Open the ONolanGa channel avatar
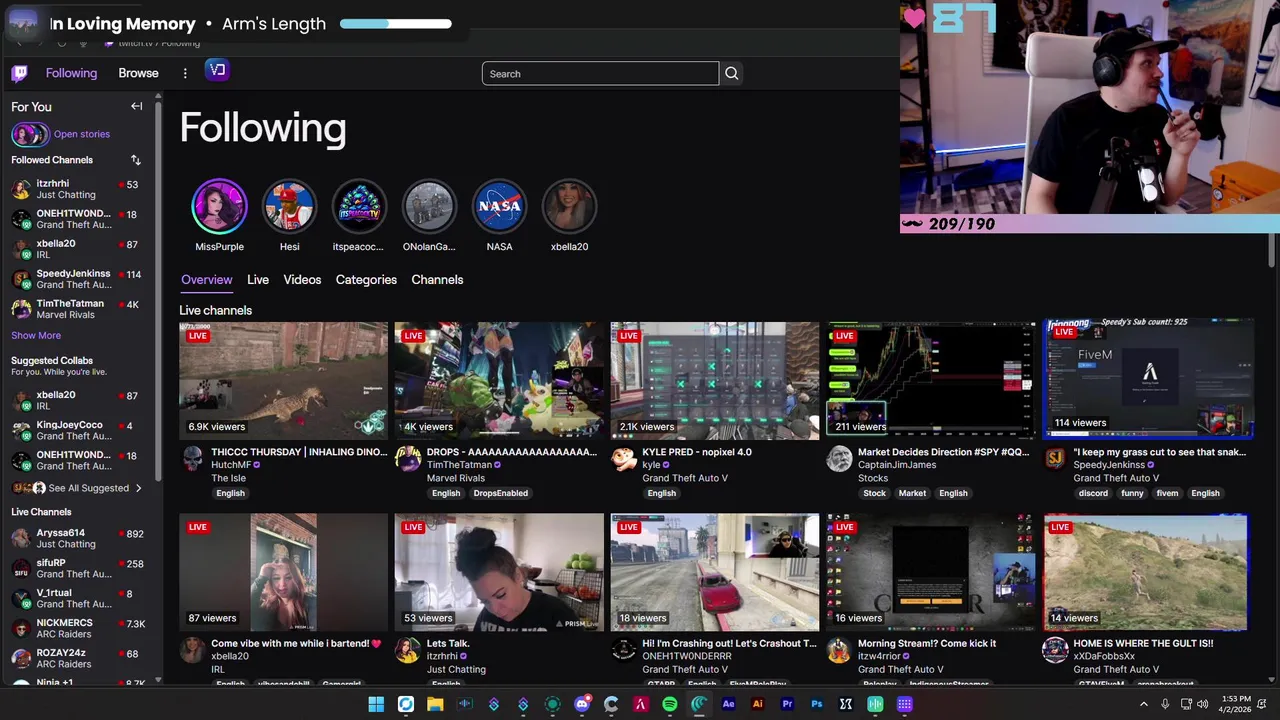The width and height of the screenshot is (1280, 720). click(429, 206)
